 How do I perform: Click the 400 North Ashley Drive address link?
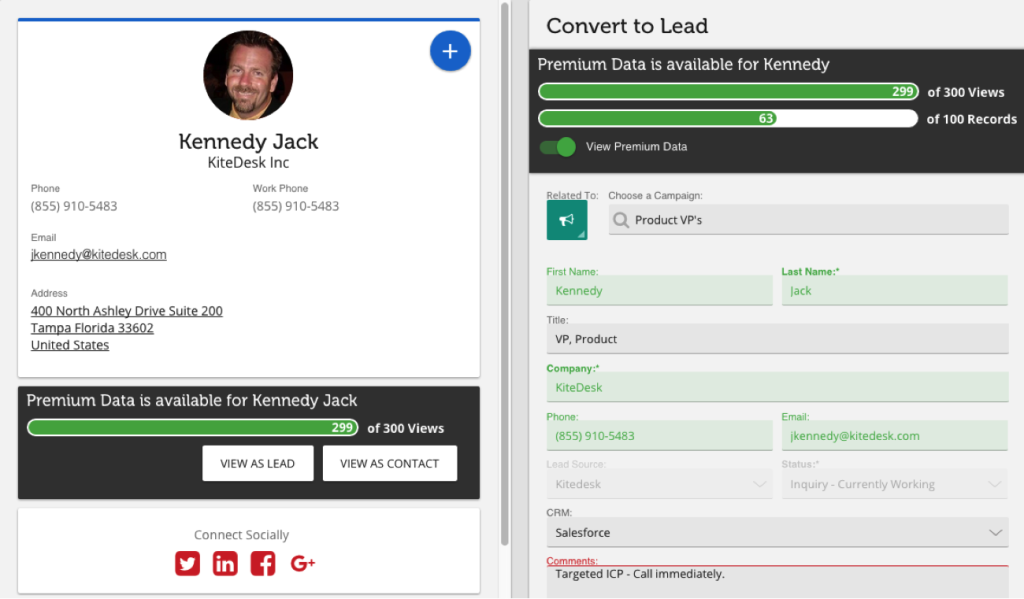126,311
